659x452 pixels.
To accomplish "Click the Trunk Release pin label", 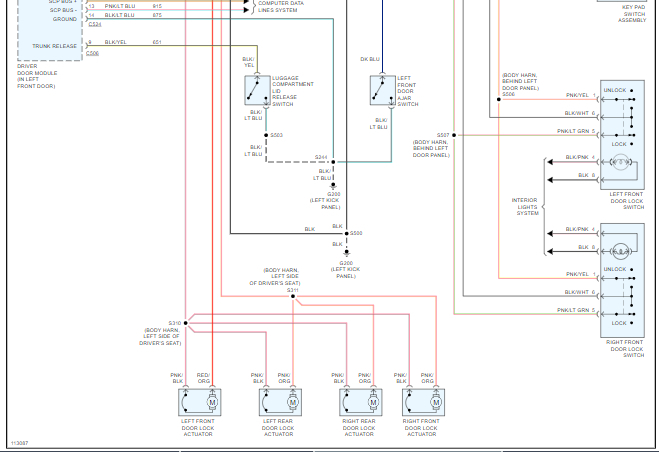I will (55, 46).
